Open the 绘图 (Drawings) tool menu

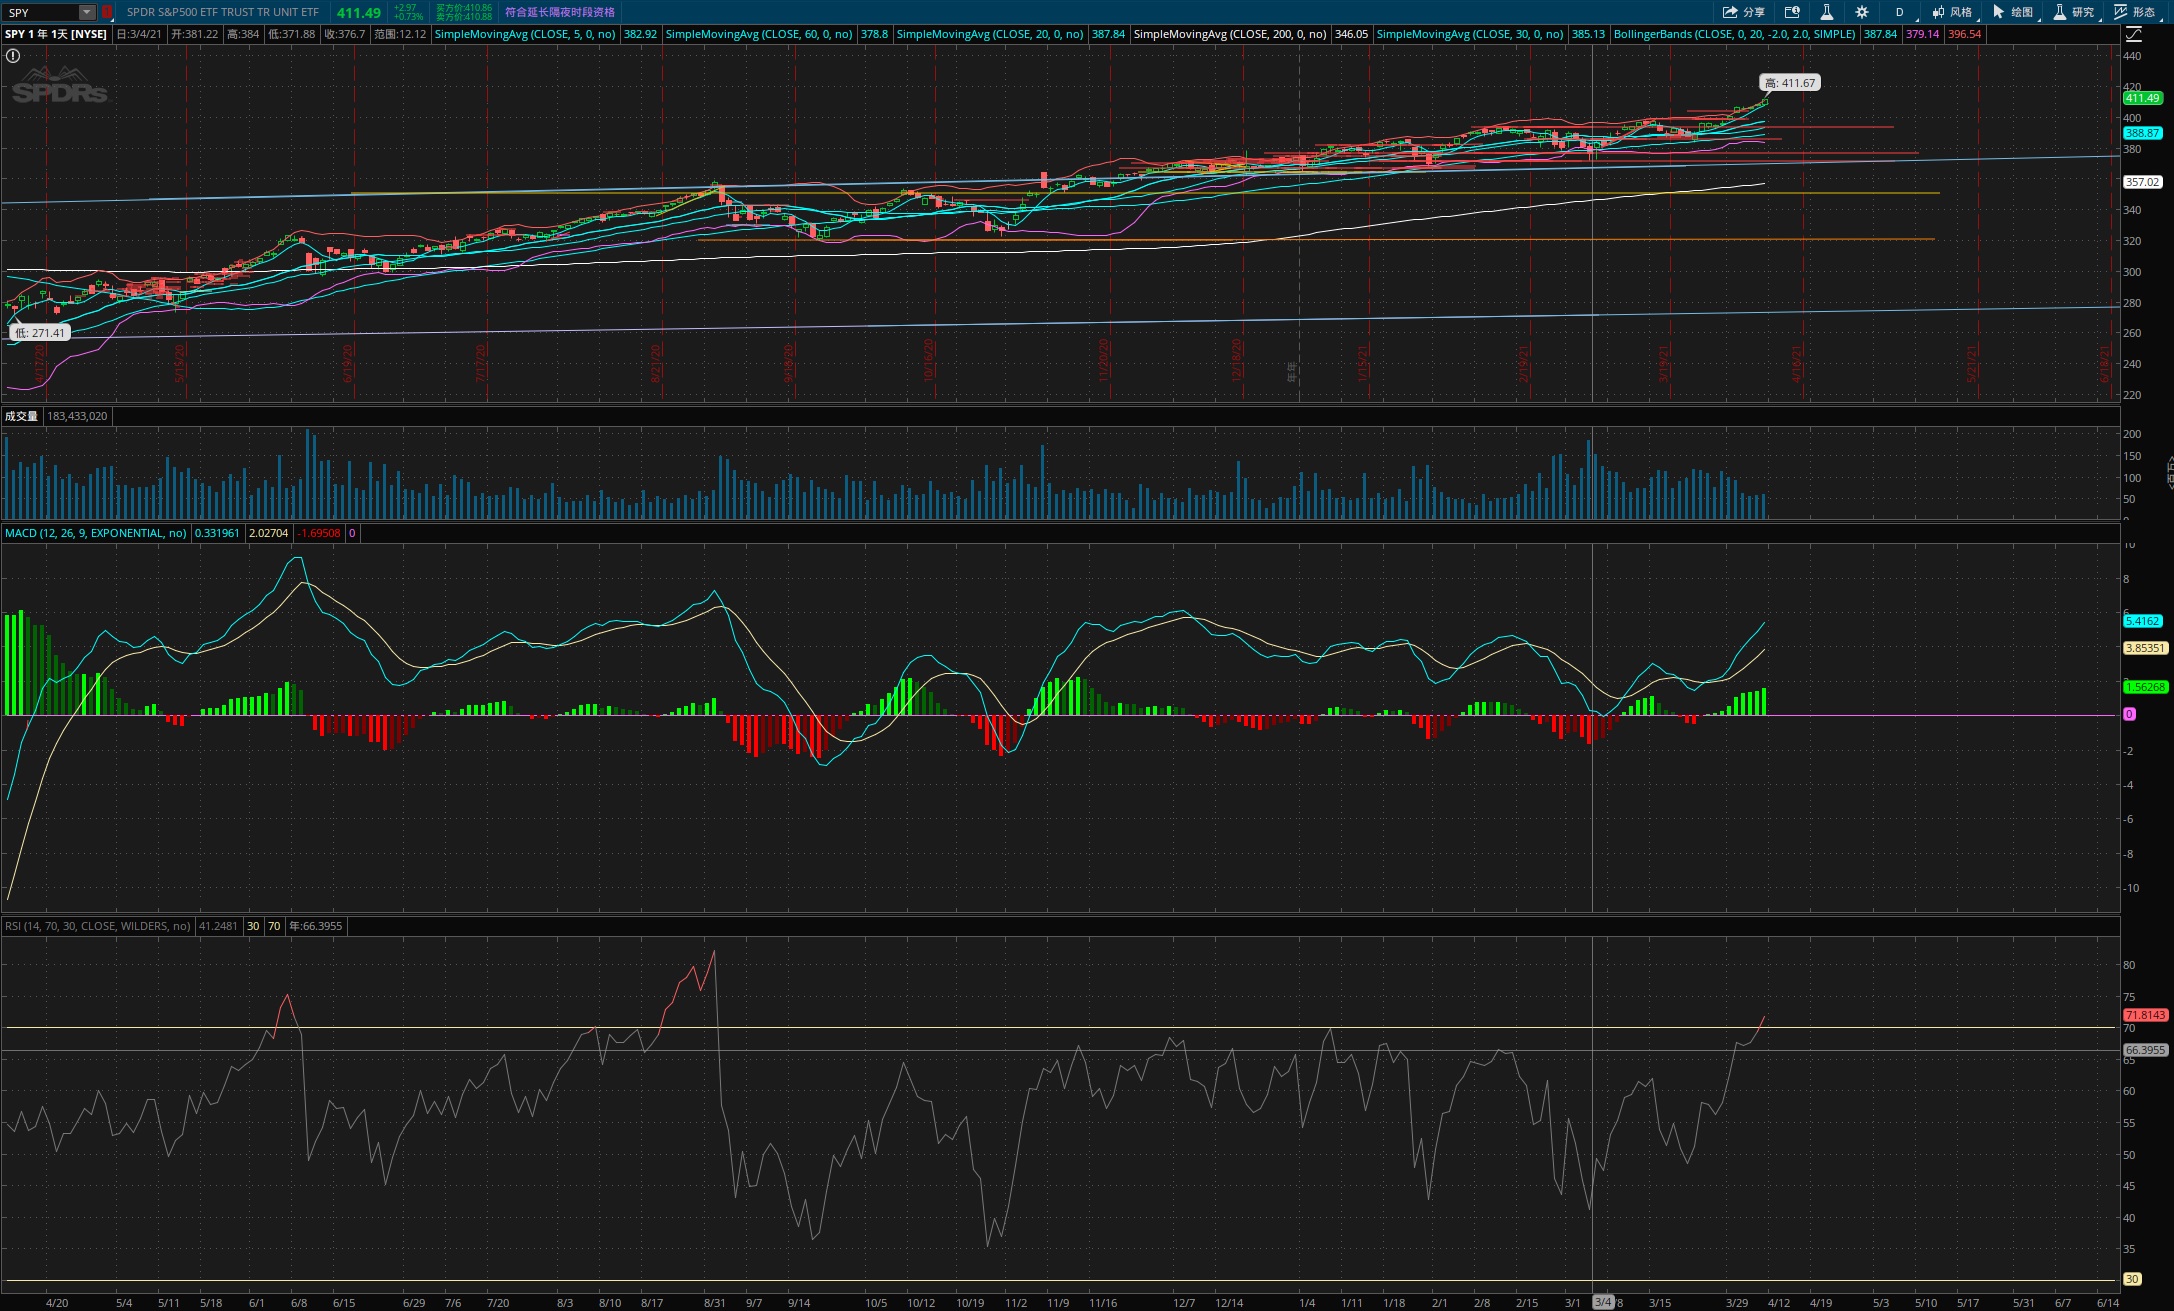click(x=2013, y=12)
